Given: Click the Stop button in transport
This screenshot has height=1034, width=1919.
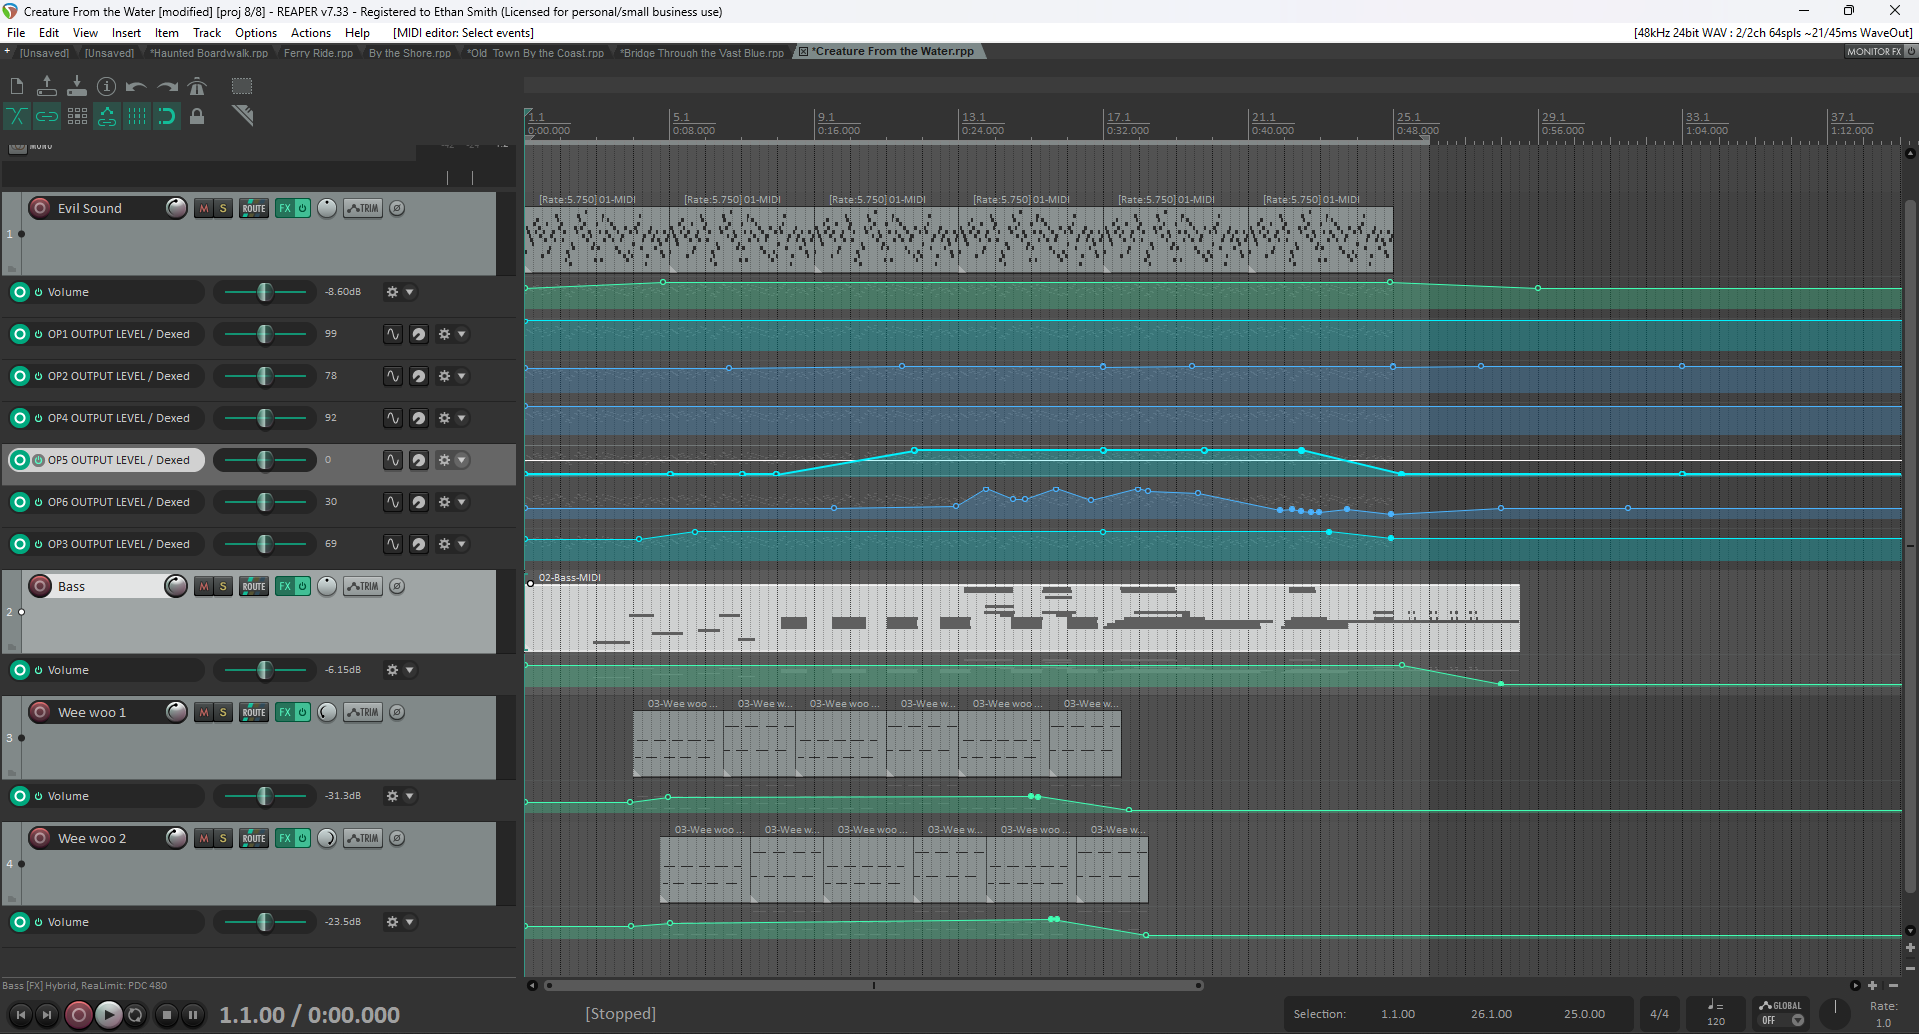Looking at the screenshot, I should (167, 1015).
